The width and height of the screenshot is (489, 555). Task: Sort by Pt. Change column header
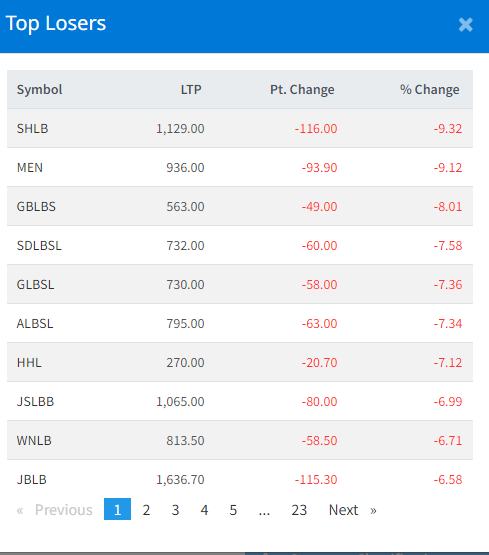coord(302,90)
